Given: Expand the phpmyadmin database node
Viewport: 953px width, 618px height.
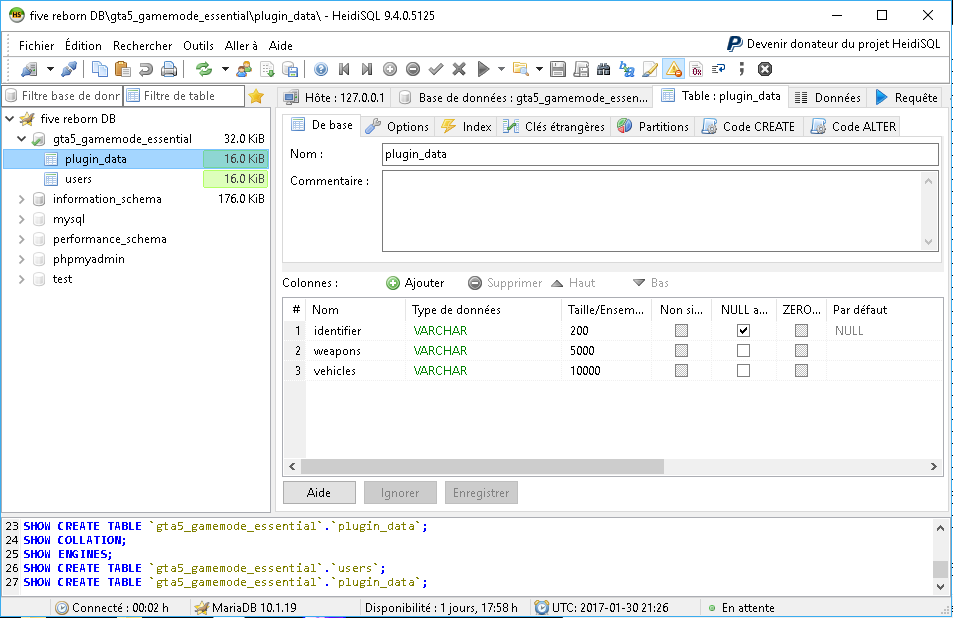Looking at the screenshot, I should click(22, 259).
